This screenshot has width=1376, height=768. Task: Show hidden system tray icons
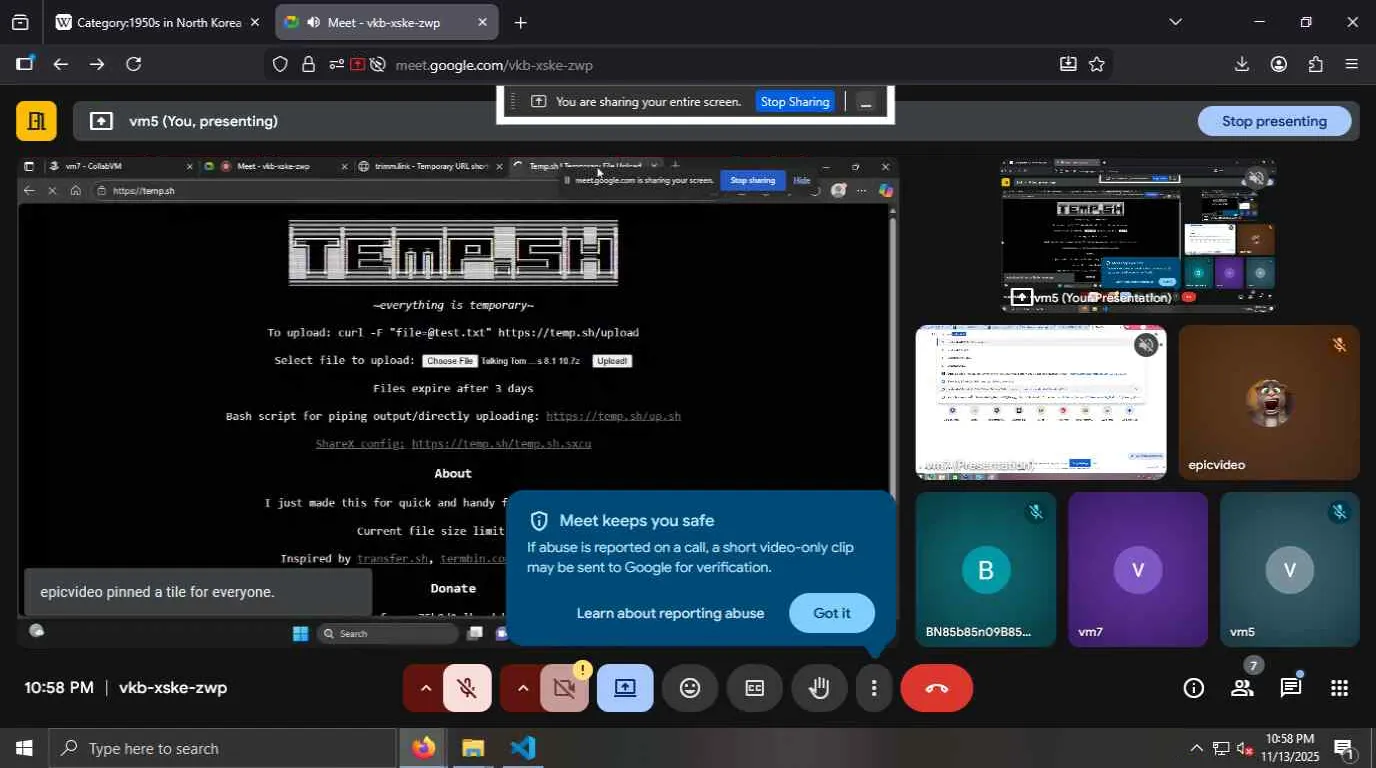point(1196,748)
